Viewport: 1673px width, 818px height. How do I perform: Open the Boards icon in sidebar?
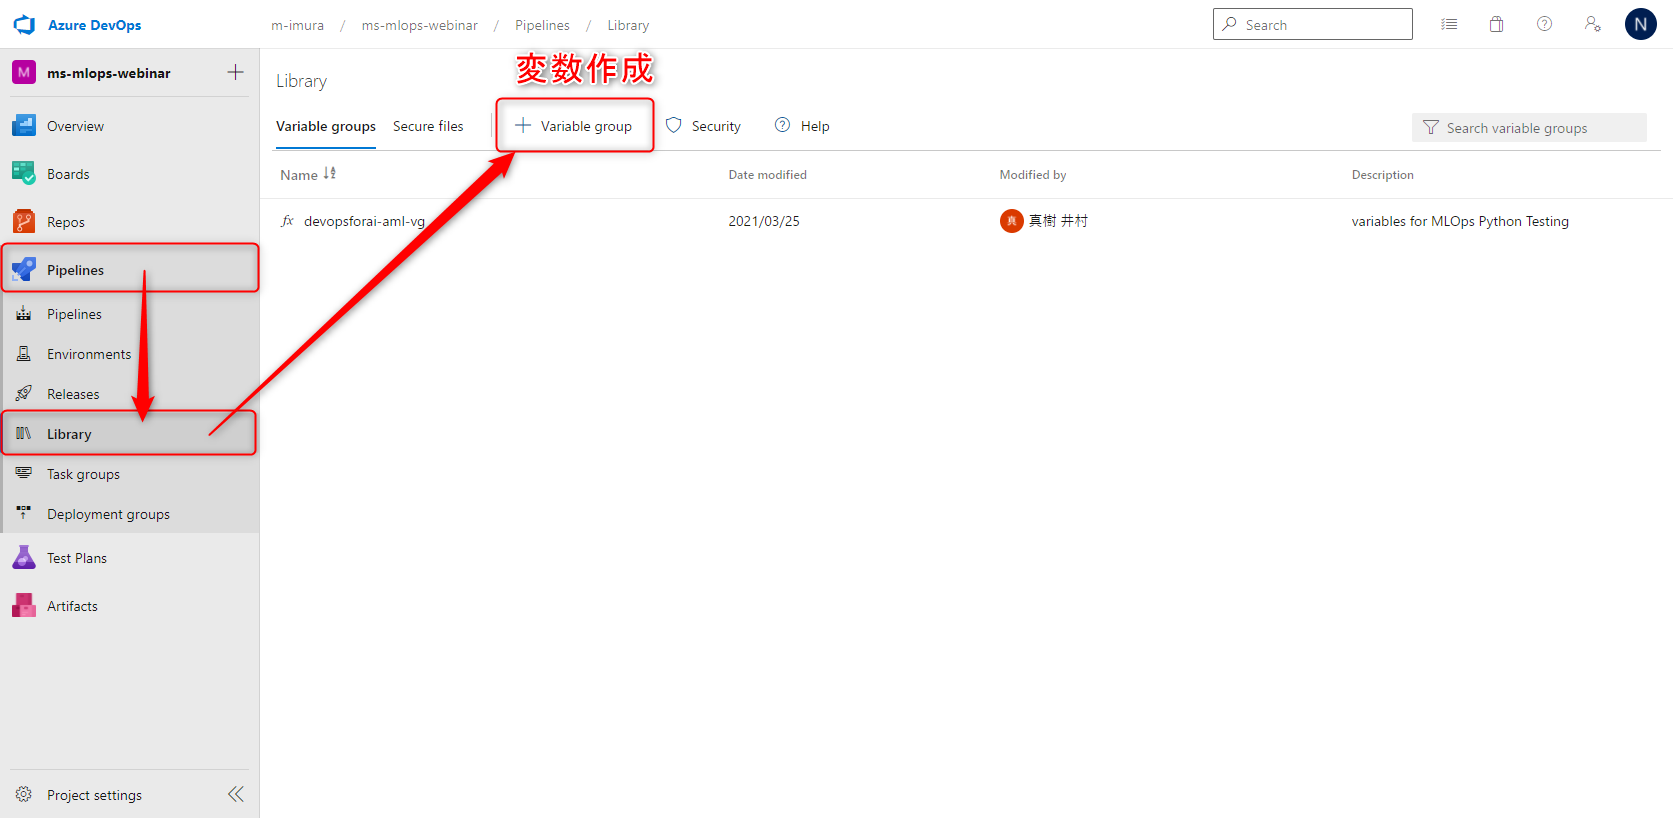tap(24, 174)
